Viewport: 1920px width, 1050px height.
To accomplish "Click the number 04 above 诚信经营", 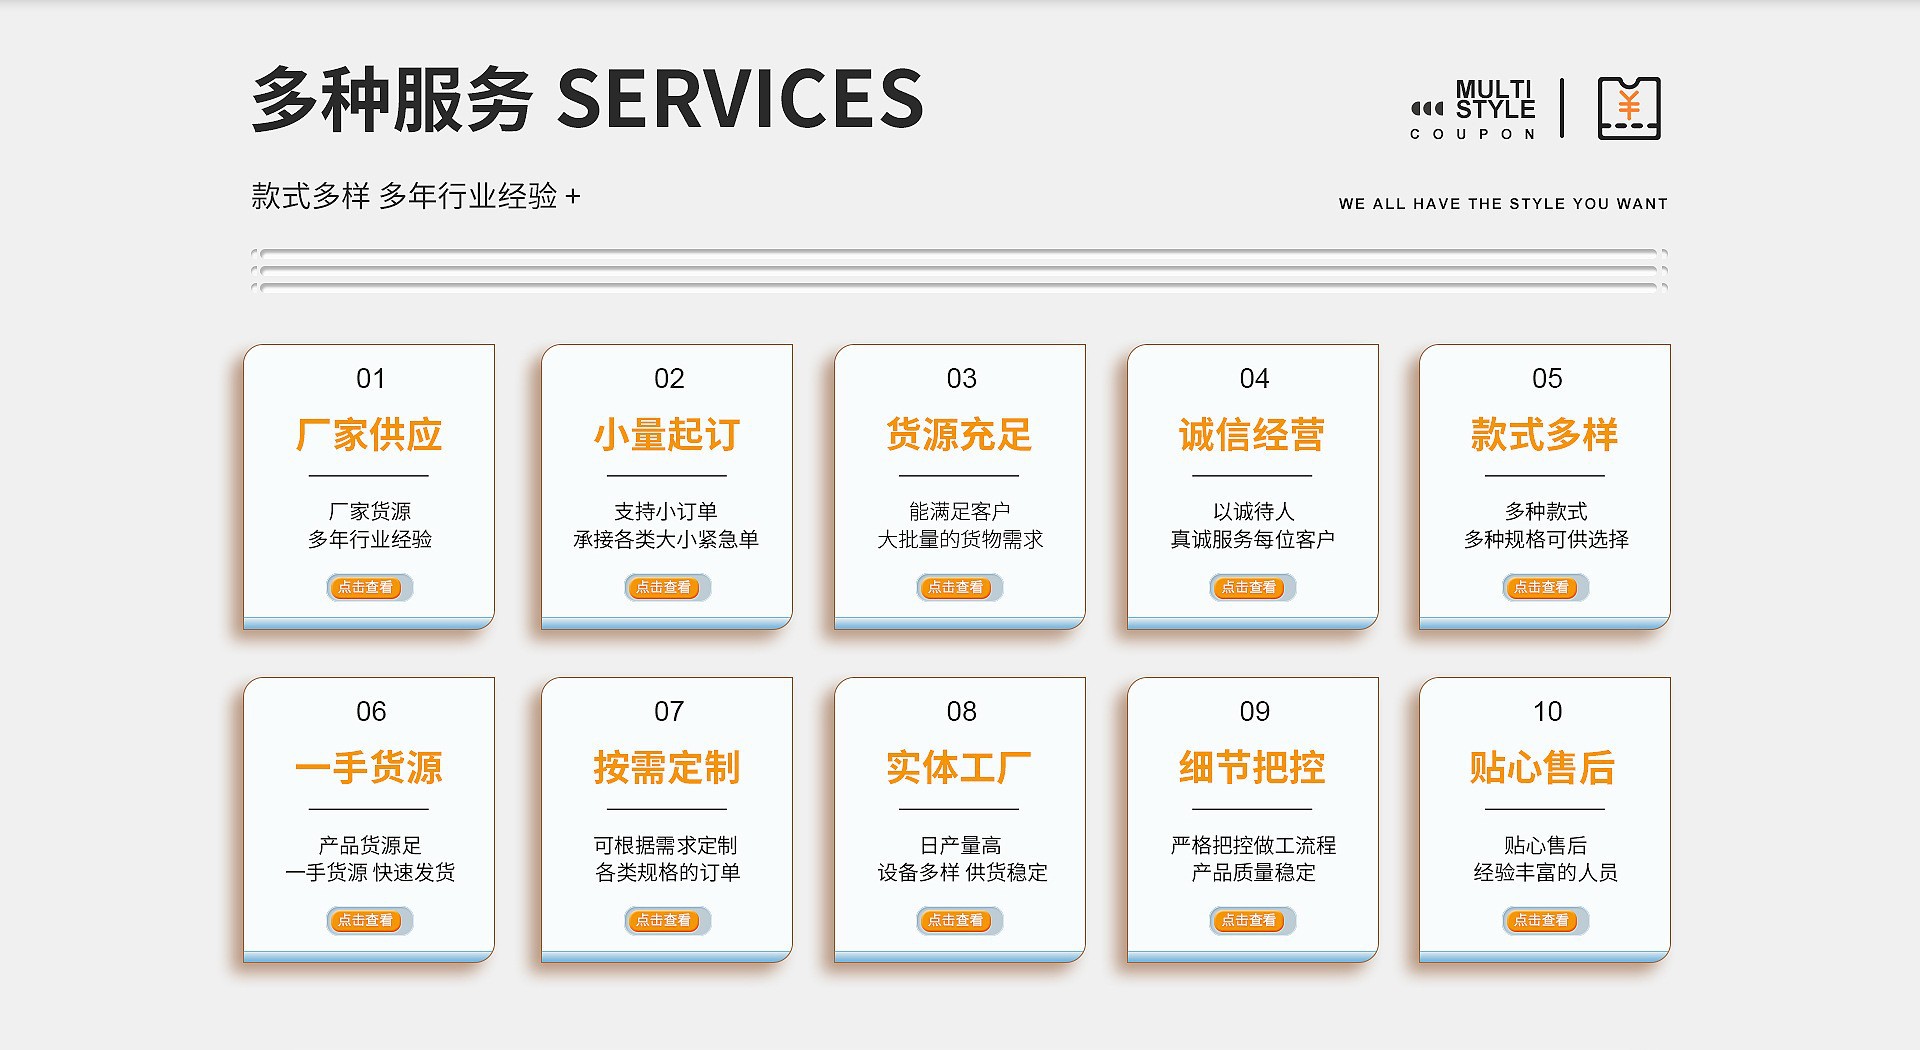I will point(1254,379).
